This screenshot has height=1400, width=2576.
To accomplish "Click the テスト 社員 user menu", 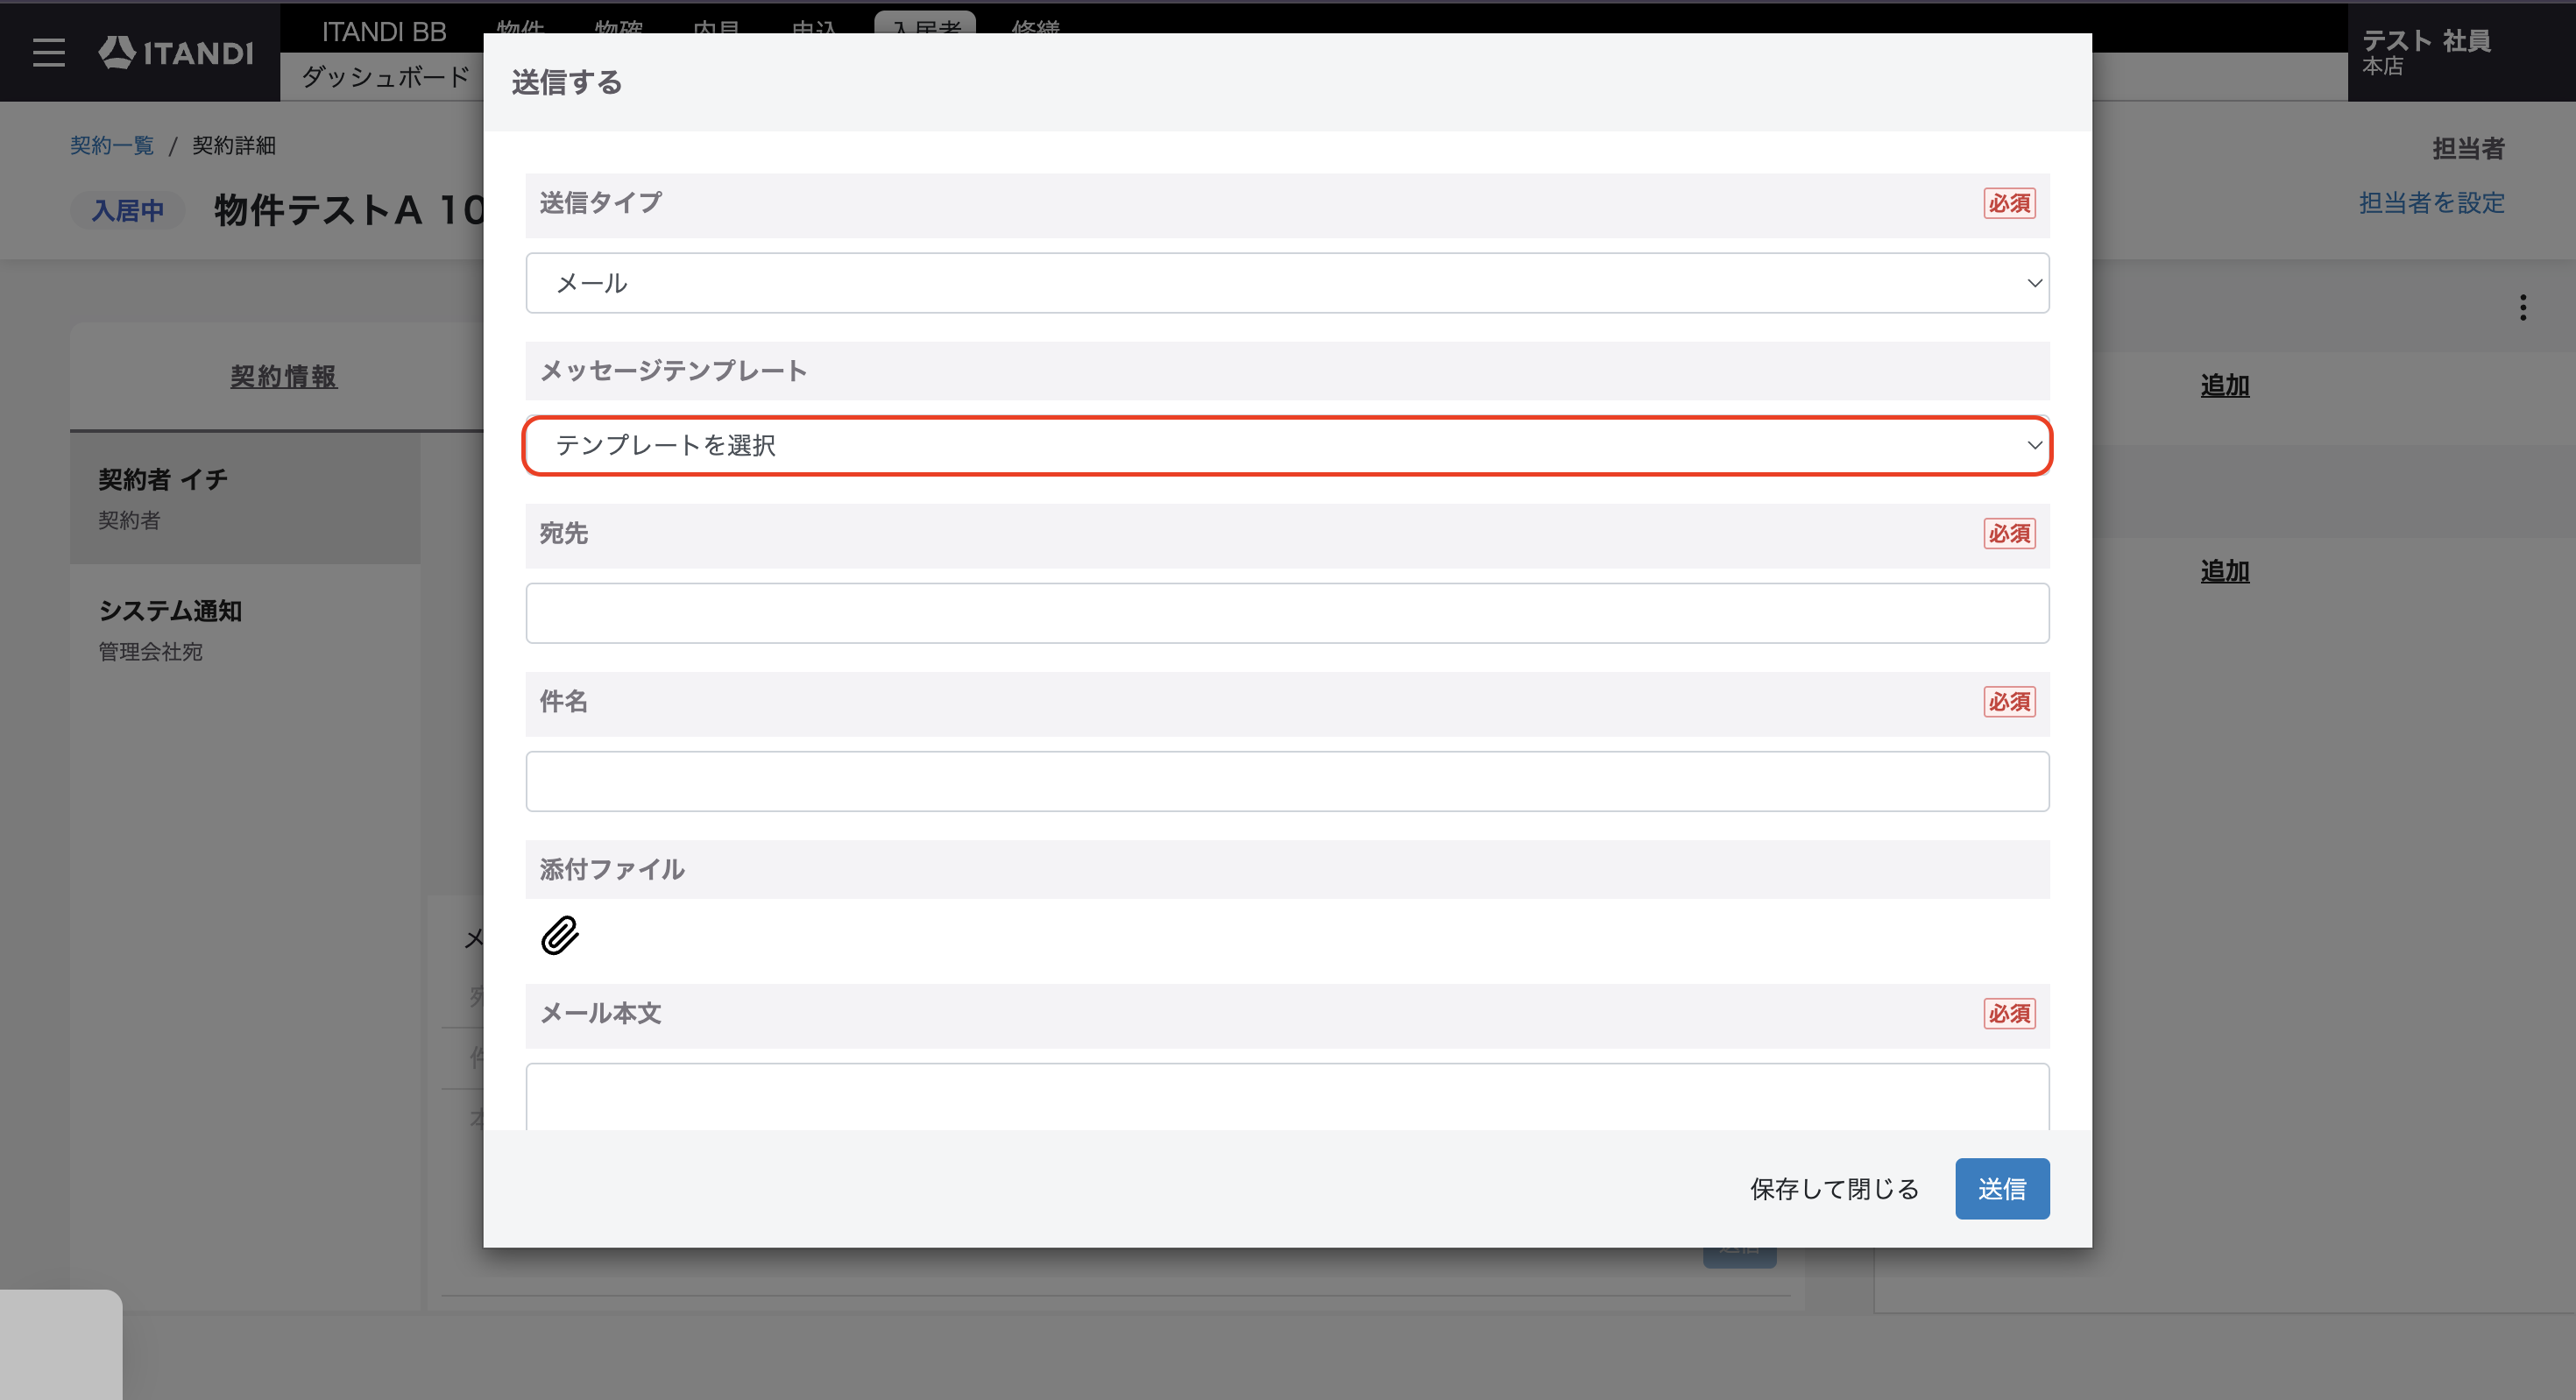I will pyautogui.click(x=2461, y=52).
